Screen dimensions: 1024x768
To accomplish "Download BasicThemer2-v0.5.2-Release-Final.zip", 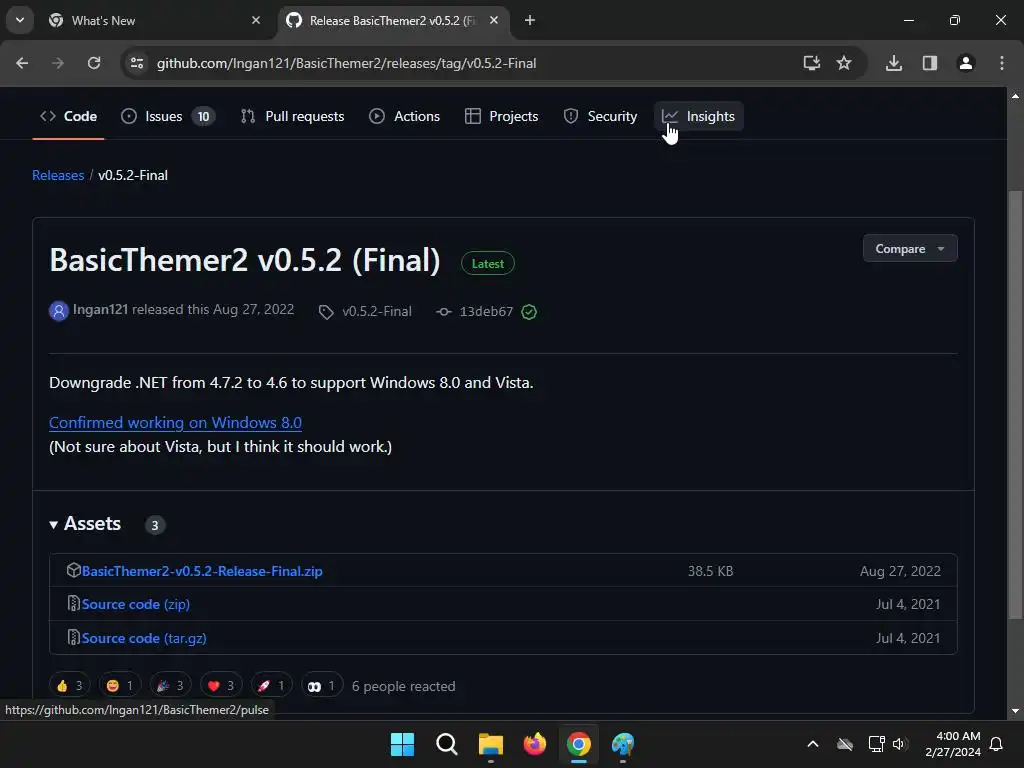I will pyautogui.click(x=202, y=571).
